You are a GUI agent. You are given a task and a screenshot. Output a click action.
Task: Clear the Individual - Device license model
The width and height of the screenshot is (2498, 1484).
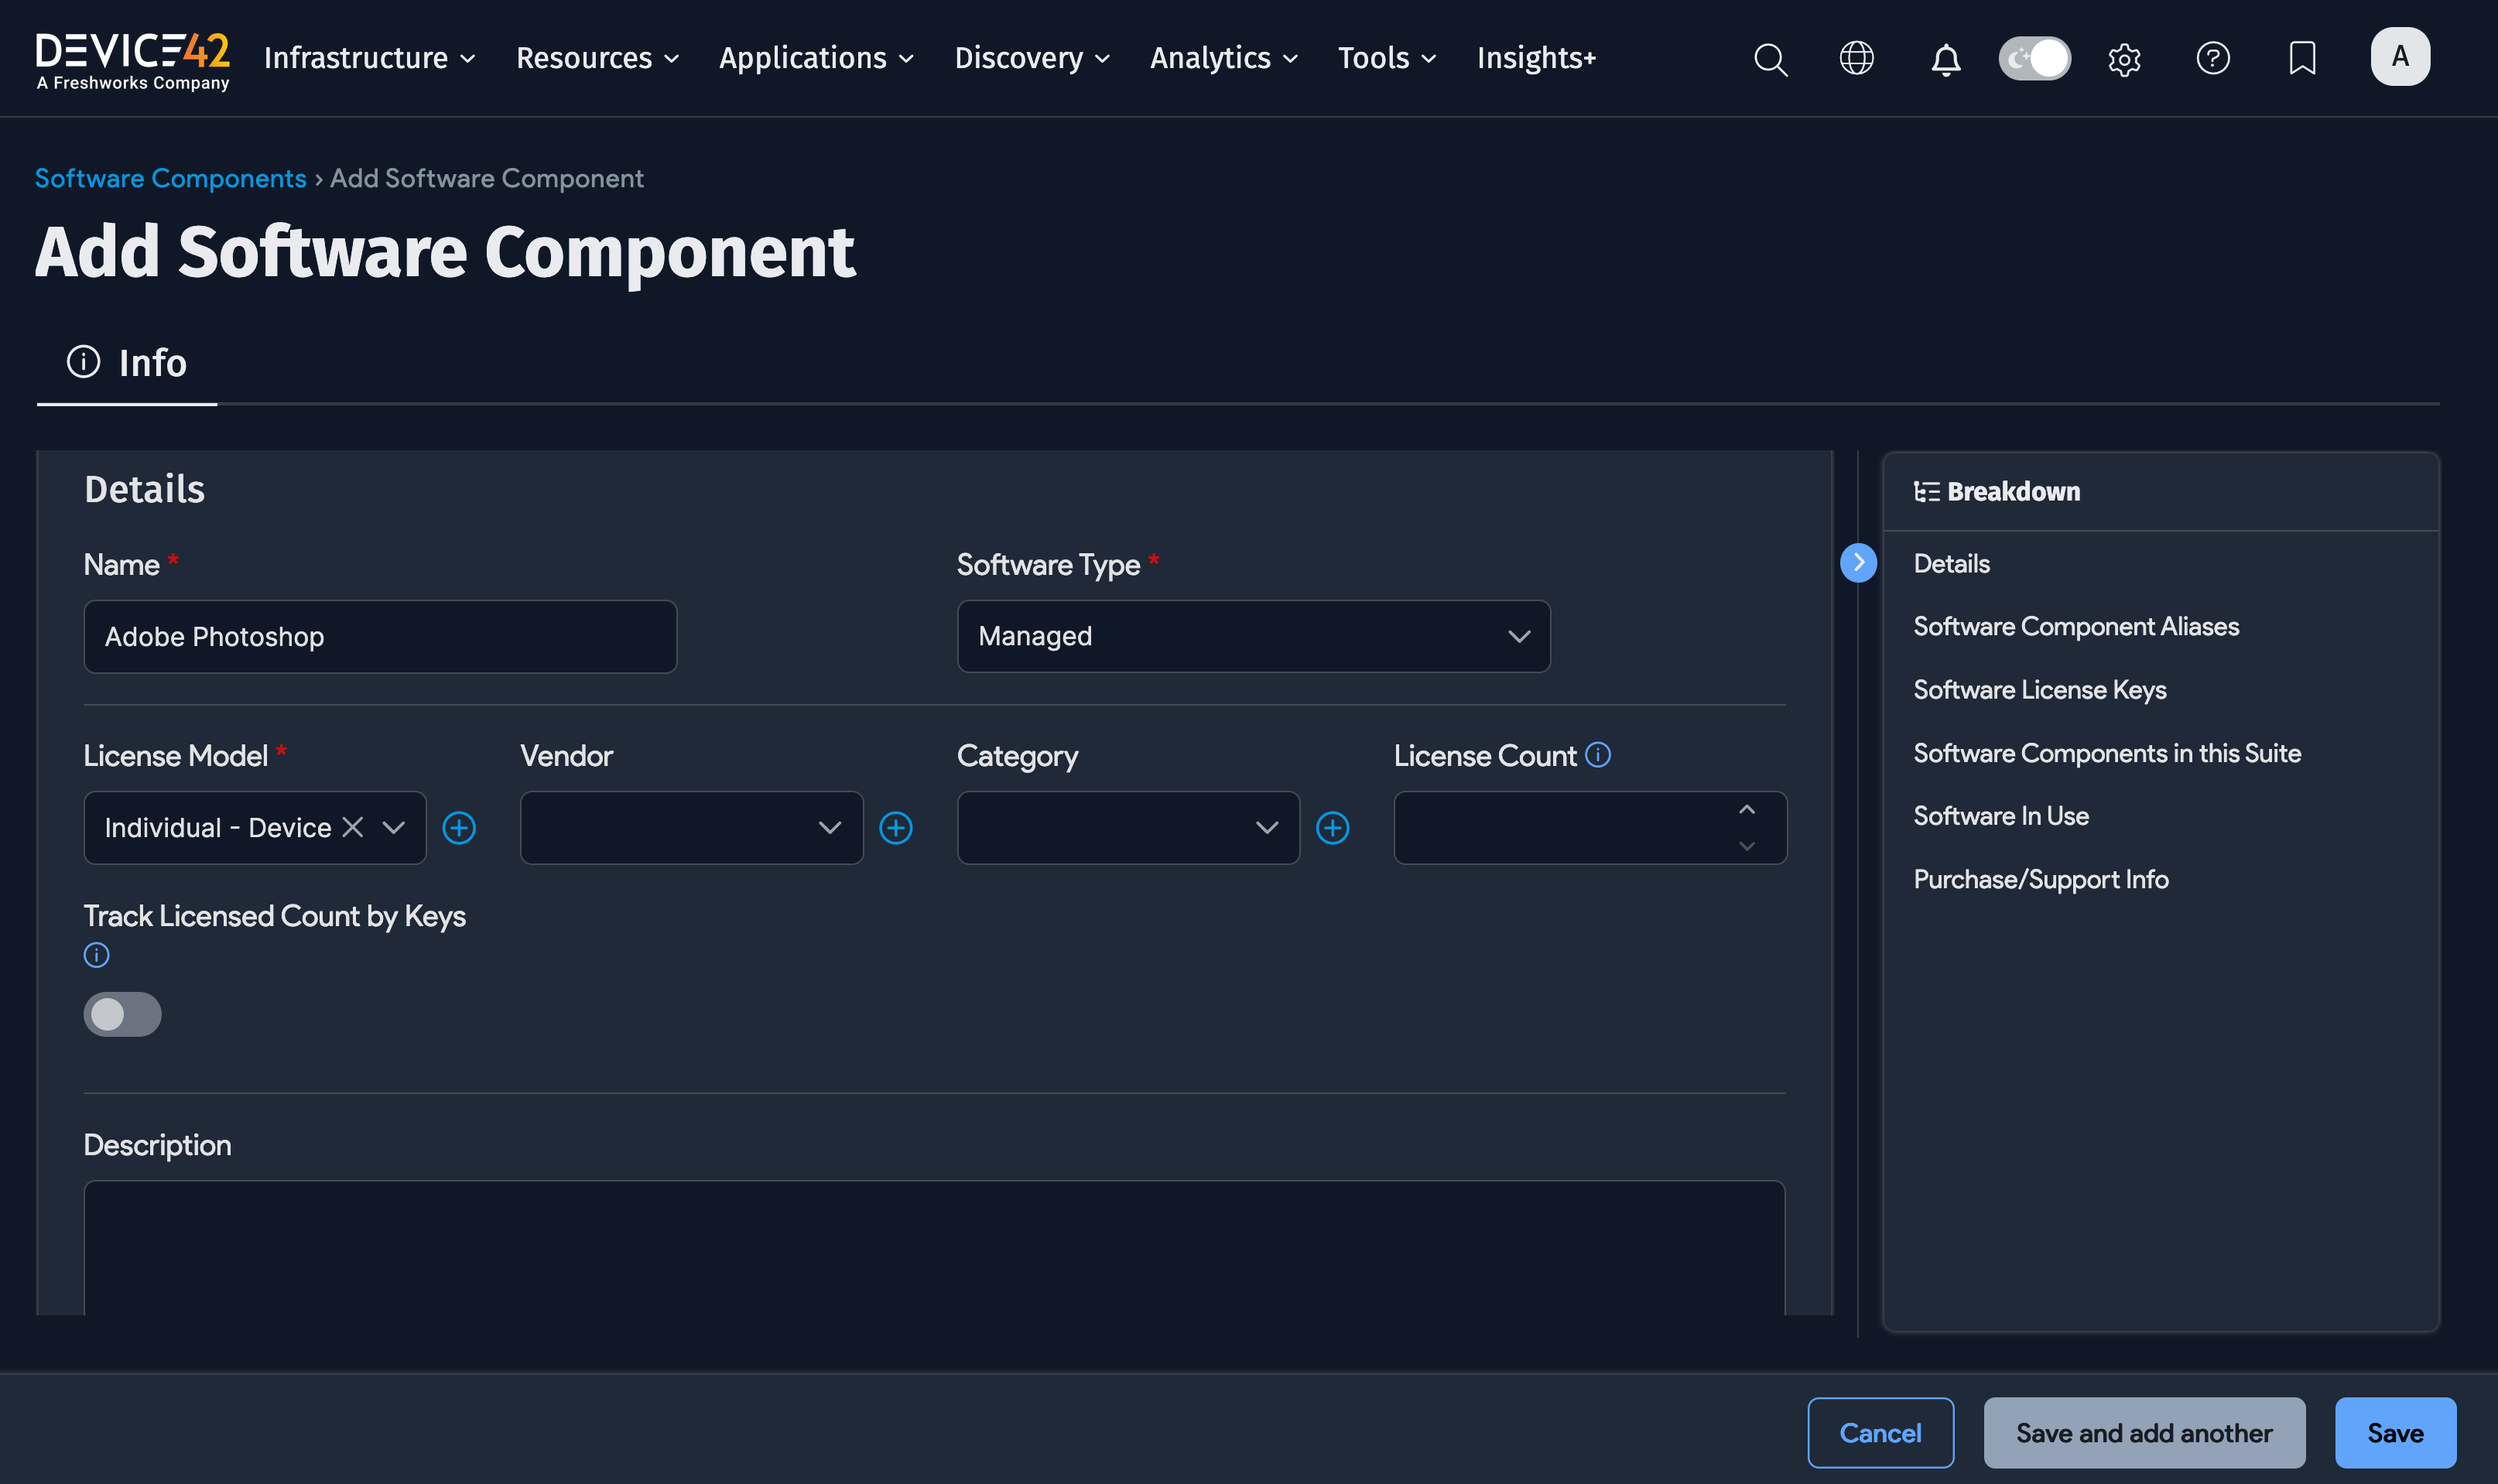click(353, 827)
